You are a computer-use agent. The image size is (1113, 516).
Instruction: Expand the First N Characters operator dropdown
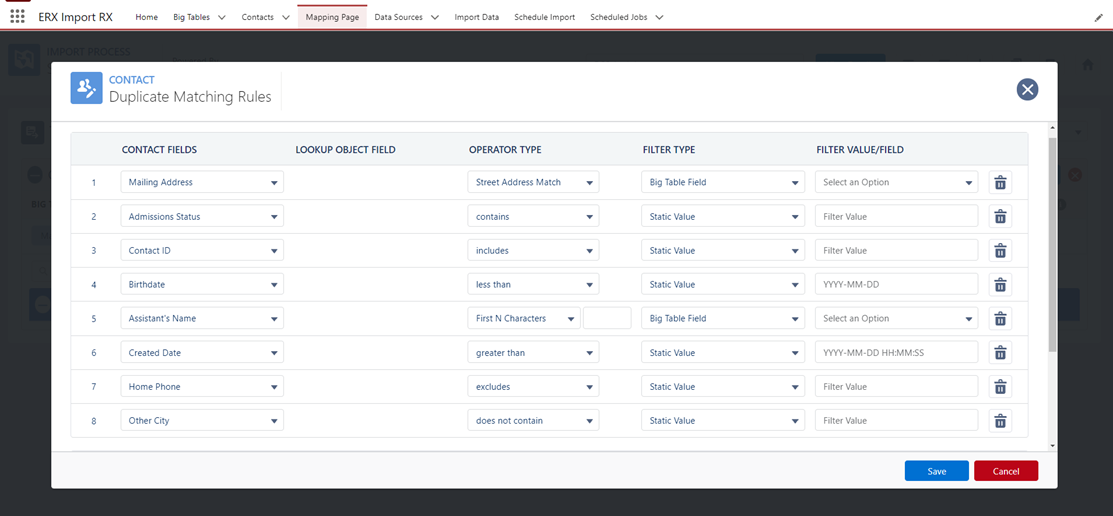click(x=523, y=318)
